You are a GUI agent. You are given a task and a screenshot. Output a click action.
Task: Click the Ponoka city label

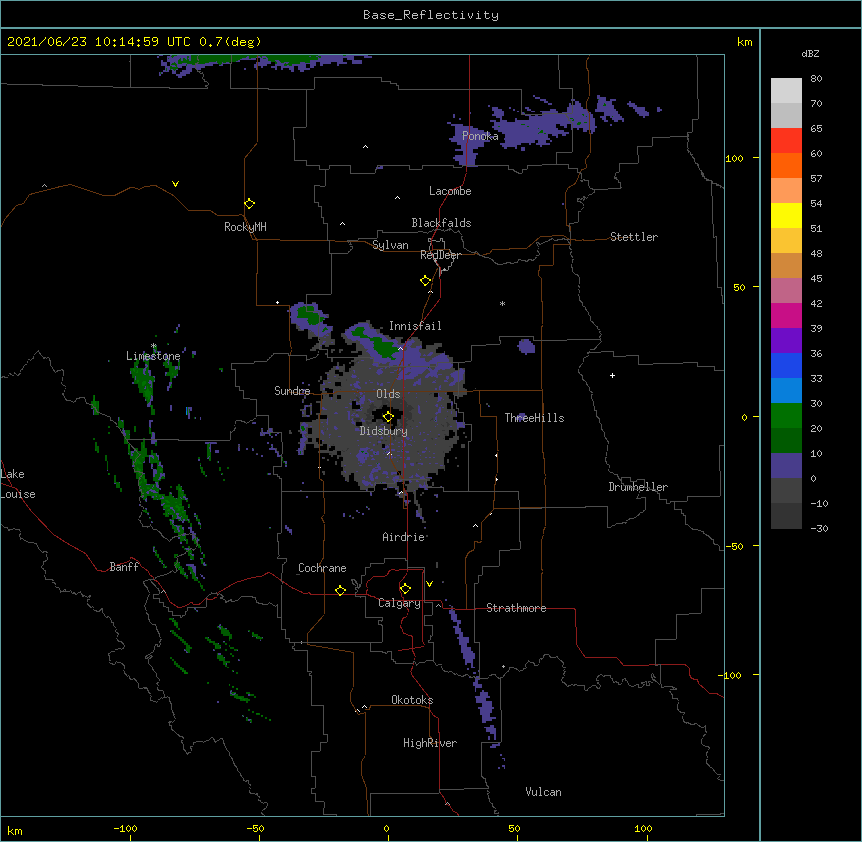coord(480,136)
